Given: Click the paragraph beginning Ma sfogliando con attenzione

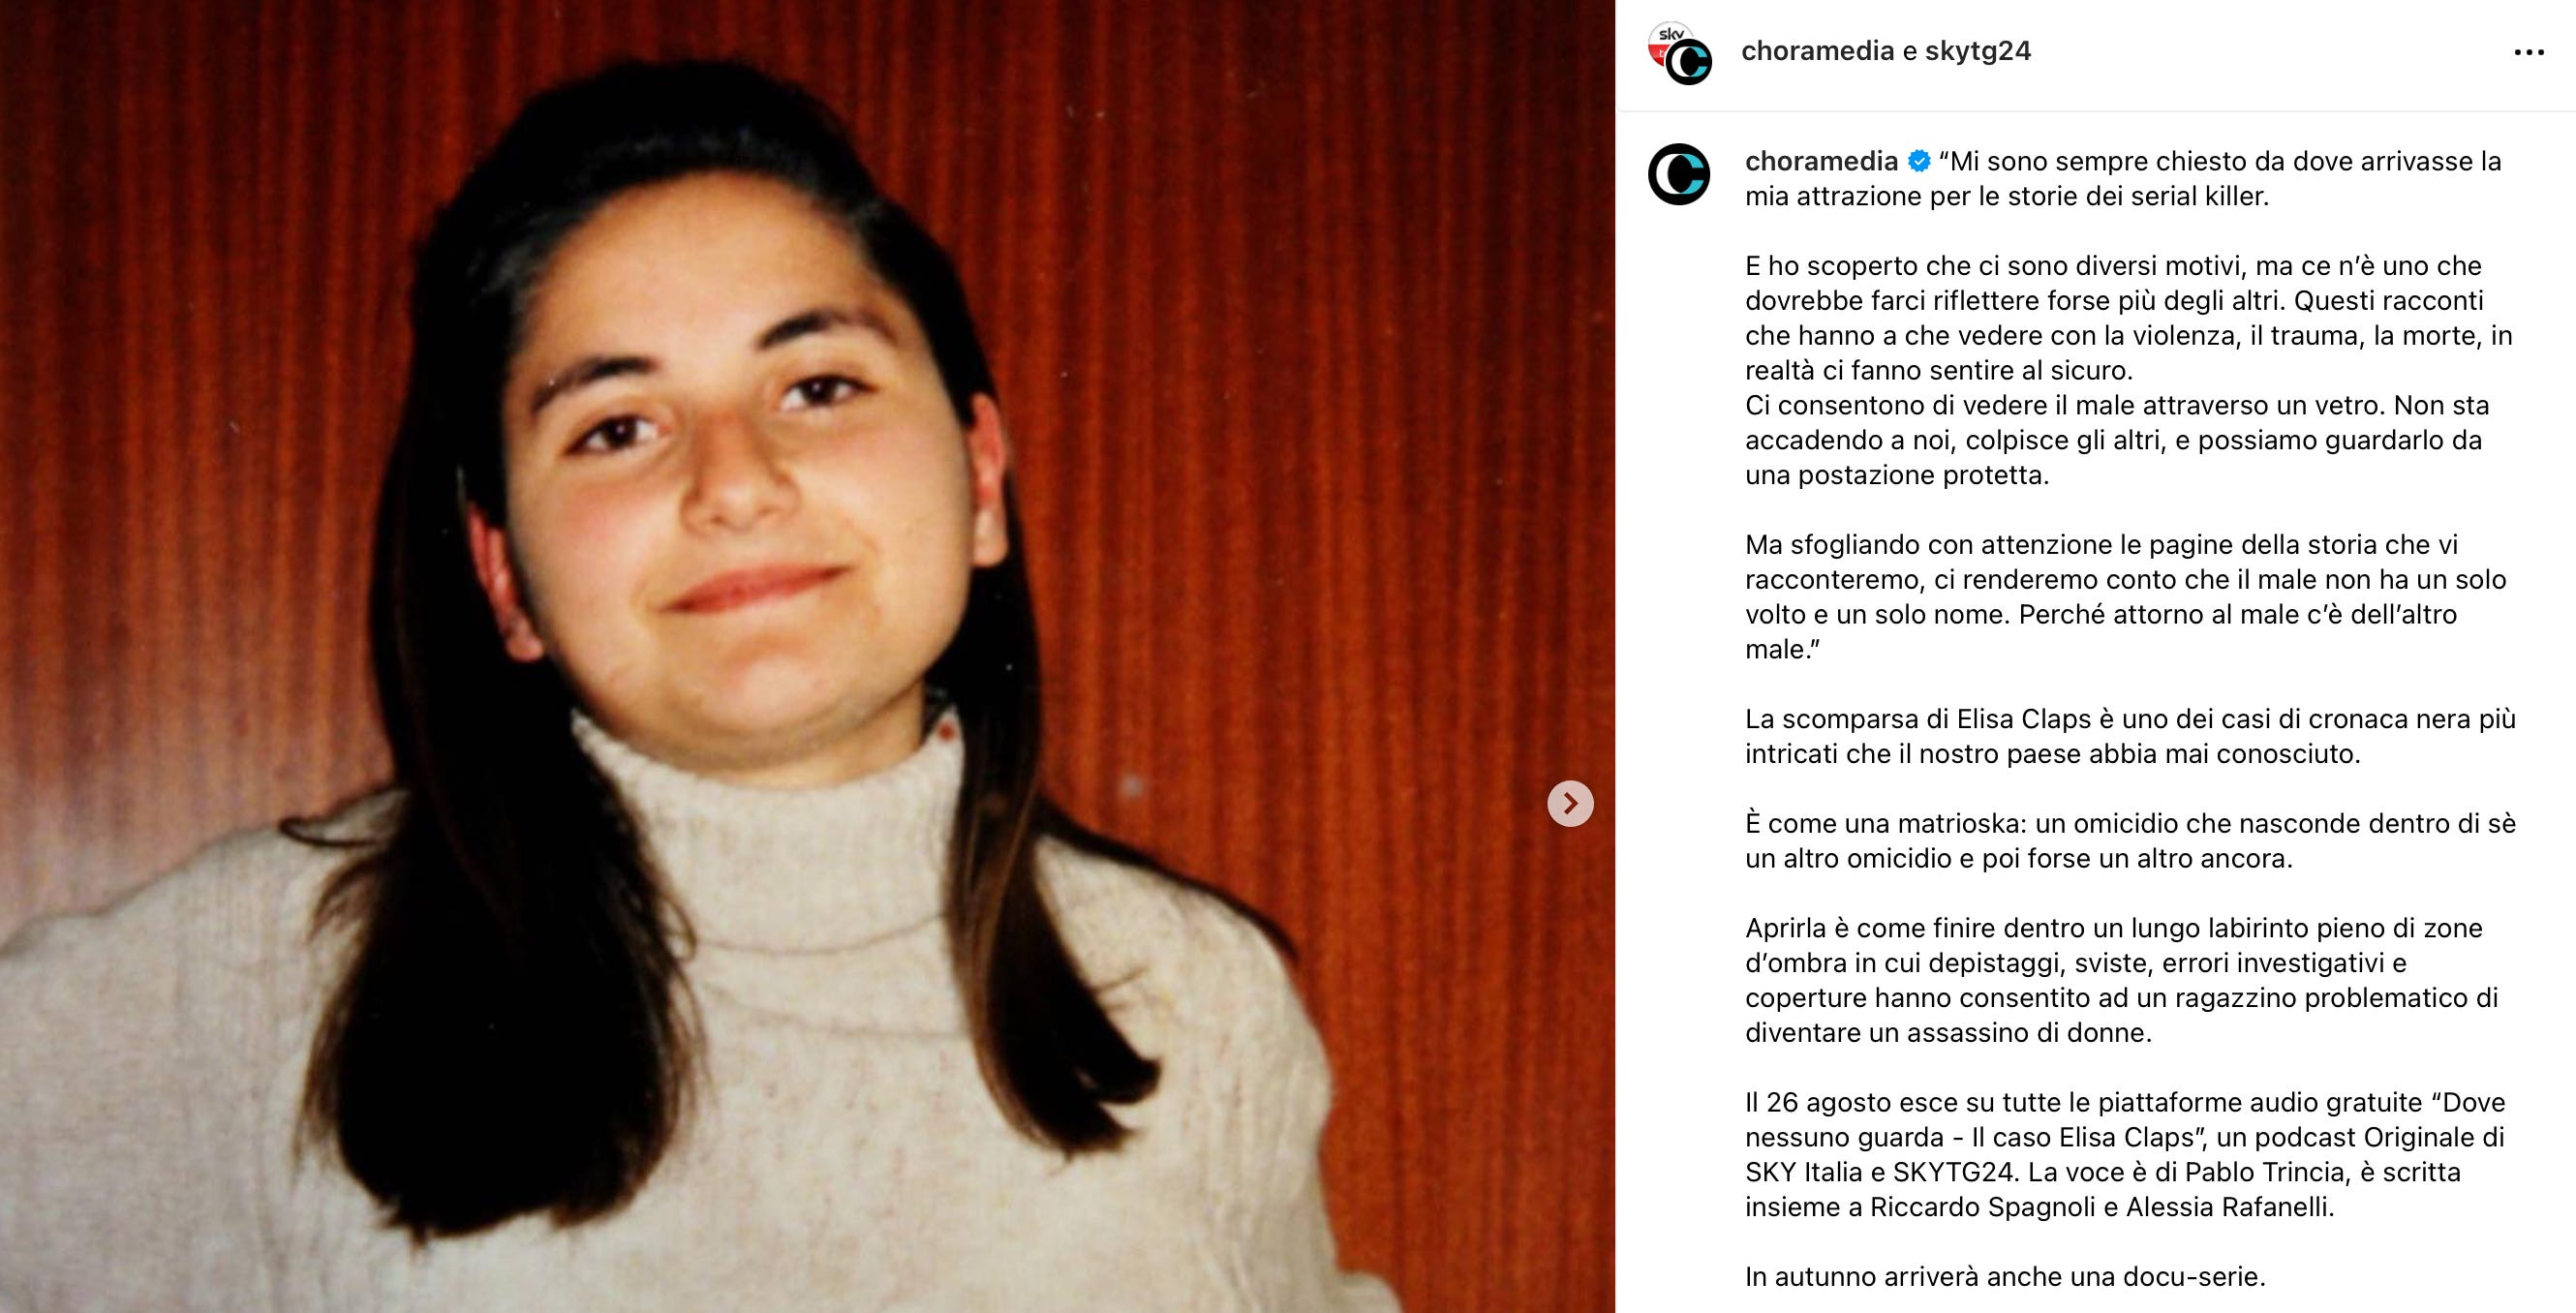Looking at the screenshot, I should (x=2126, y=597).
